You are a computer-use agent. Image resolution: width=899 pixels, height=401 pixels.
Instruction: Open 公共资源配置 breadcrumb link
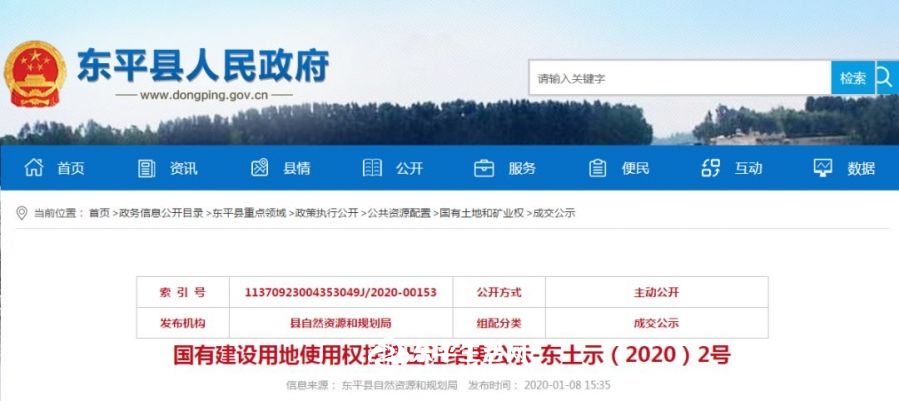(x=399, y=213)
